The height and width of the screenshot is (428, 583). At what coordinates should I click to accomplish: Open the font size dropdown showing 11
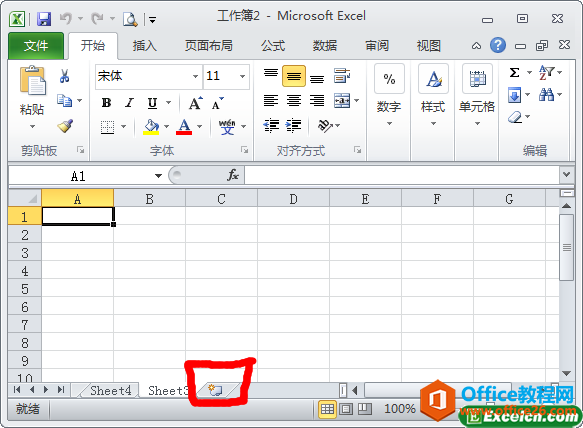pyautogui.click(x=226, y=76)
